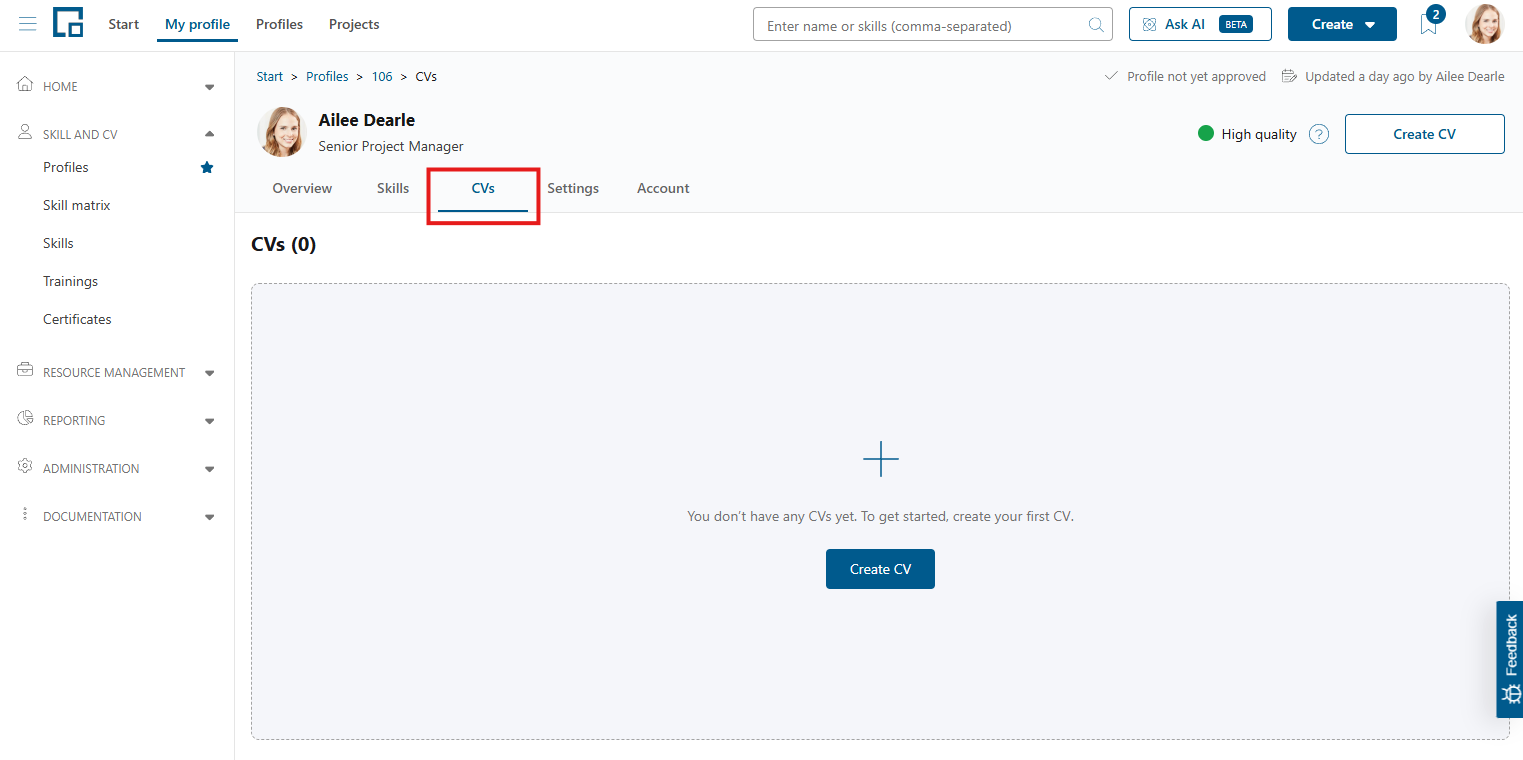Switch to the Skills tab

tap(393, 188)
